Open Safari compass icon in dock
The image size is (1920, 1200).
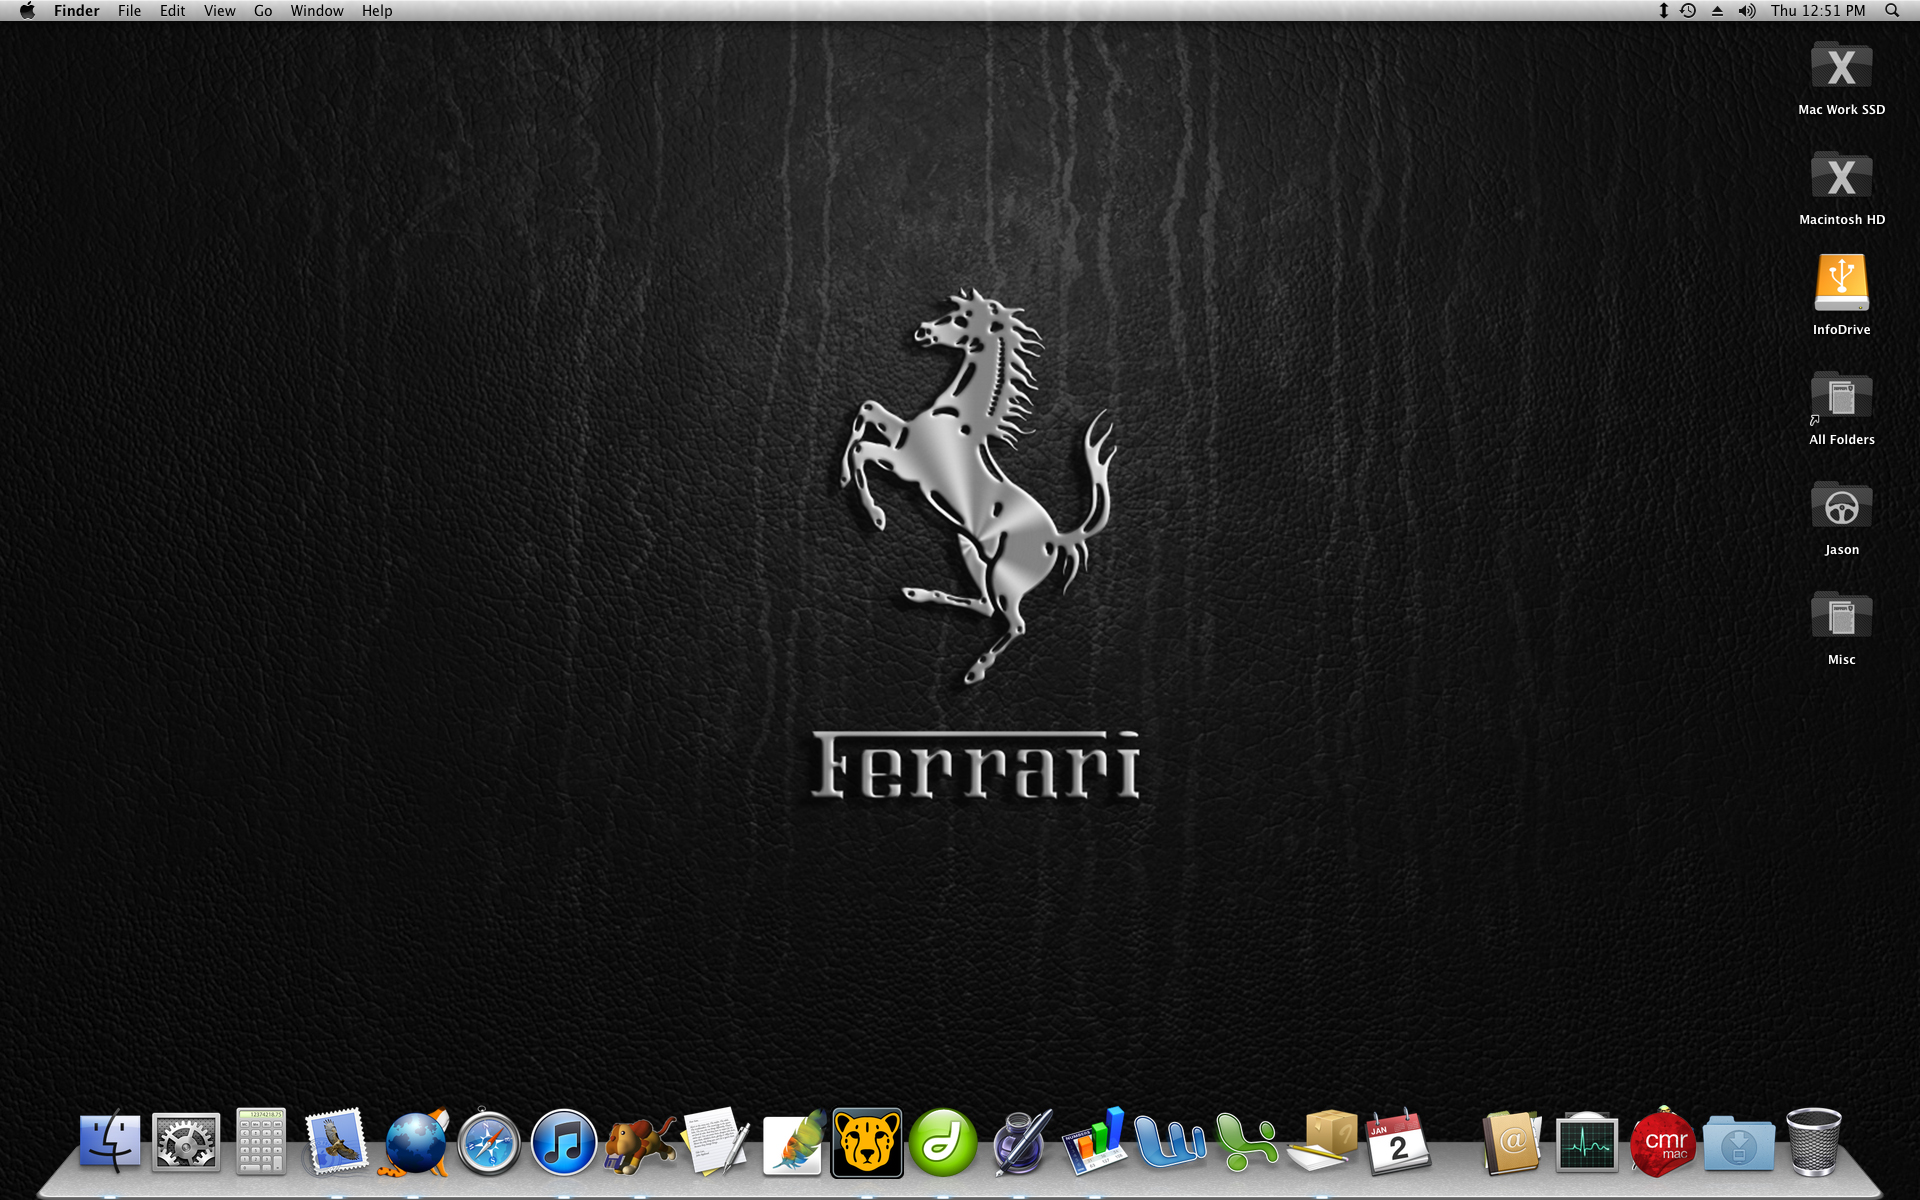[x=489, y=1141]
